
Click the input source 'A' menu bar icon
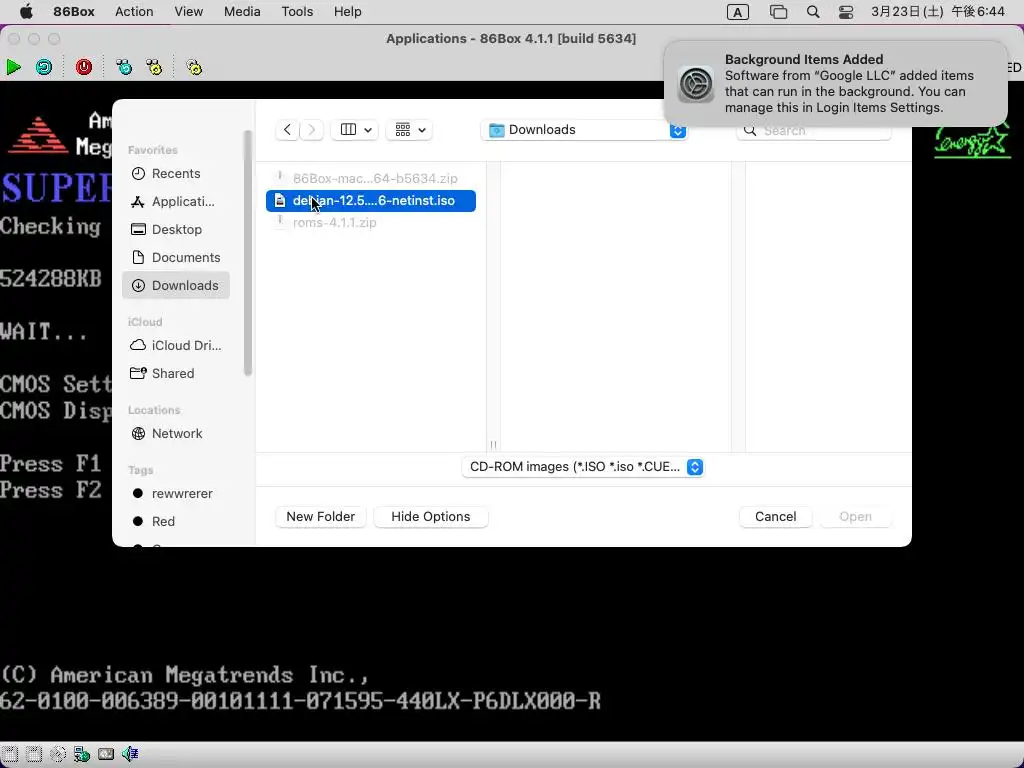[737, 12]
